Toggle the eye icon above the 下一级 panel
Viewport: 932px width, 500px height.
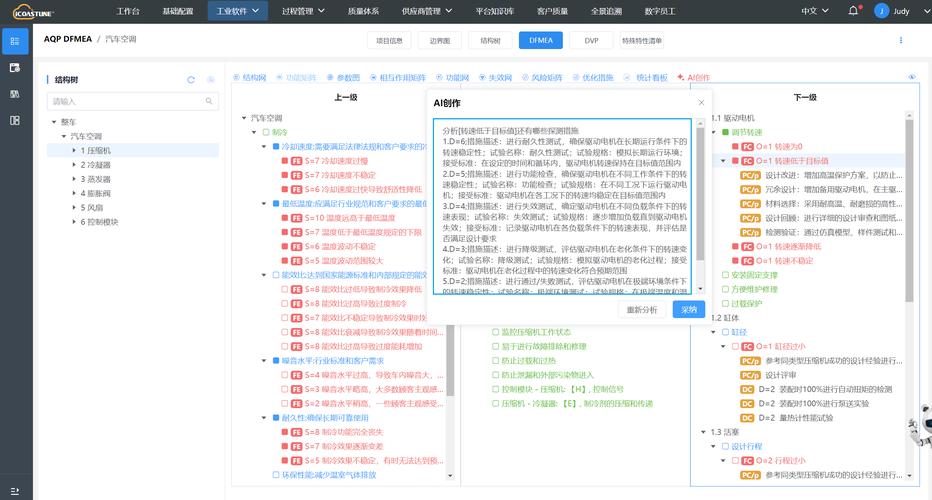click(912, 77)
